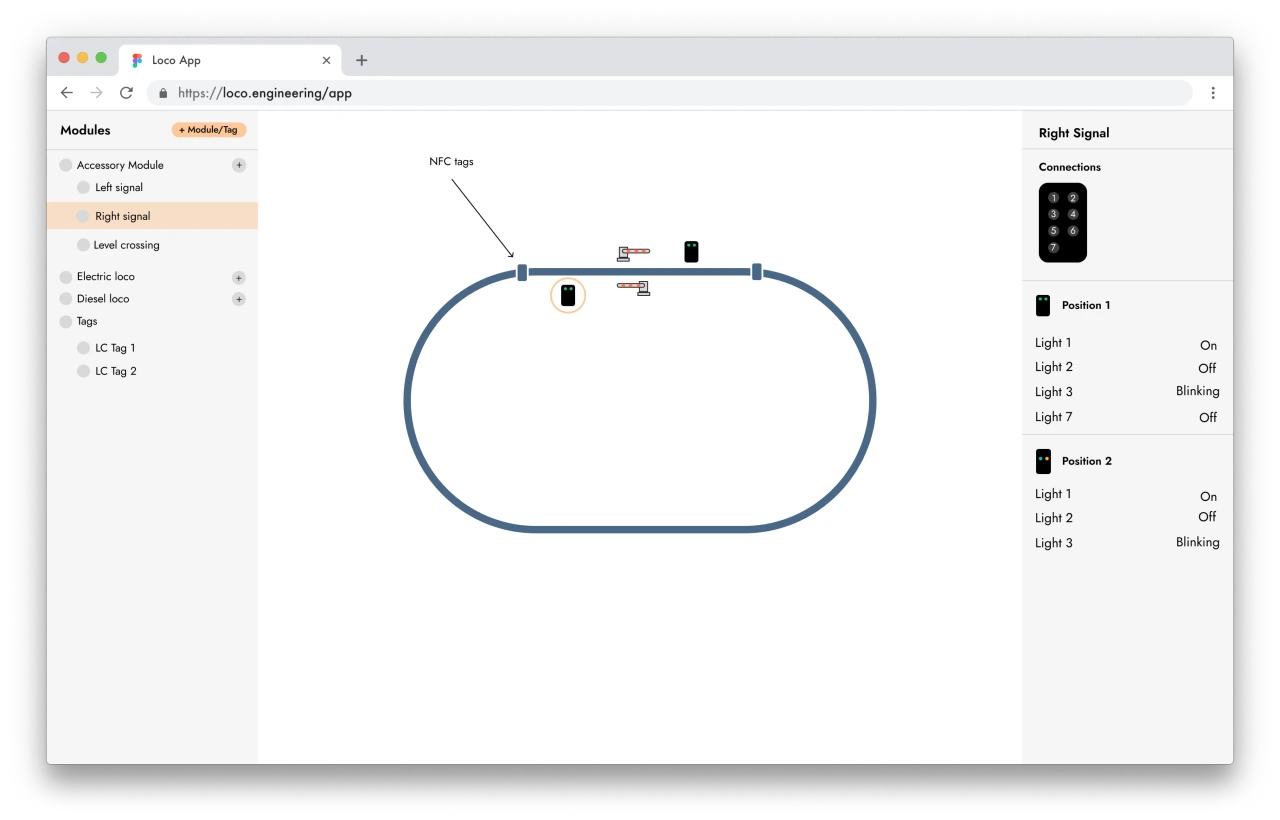Viewport: 1280px width, 820px height.
Task: Click the Loco App tab favicon
Action: point(137,60)
